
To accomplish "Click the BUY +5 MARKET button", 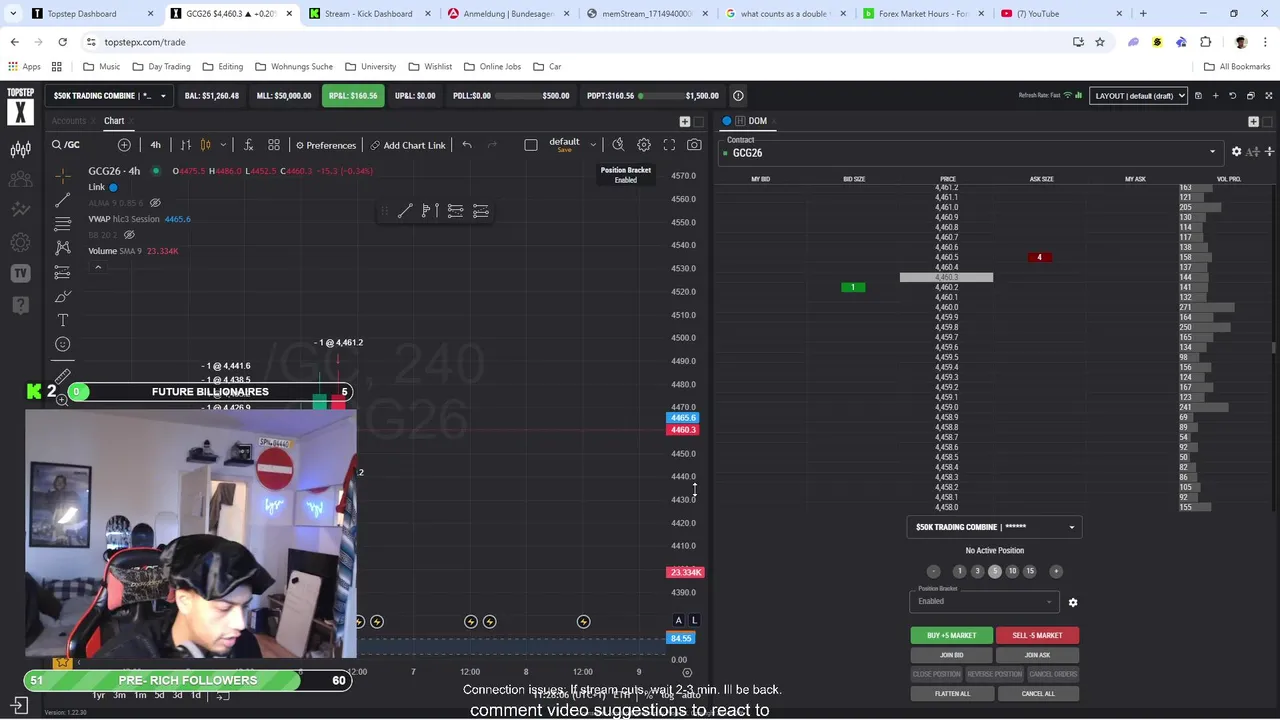I will click(951, 636).
